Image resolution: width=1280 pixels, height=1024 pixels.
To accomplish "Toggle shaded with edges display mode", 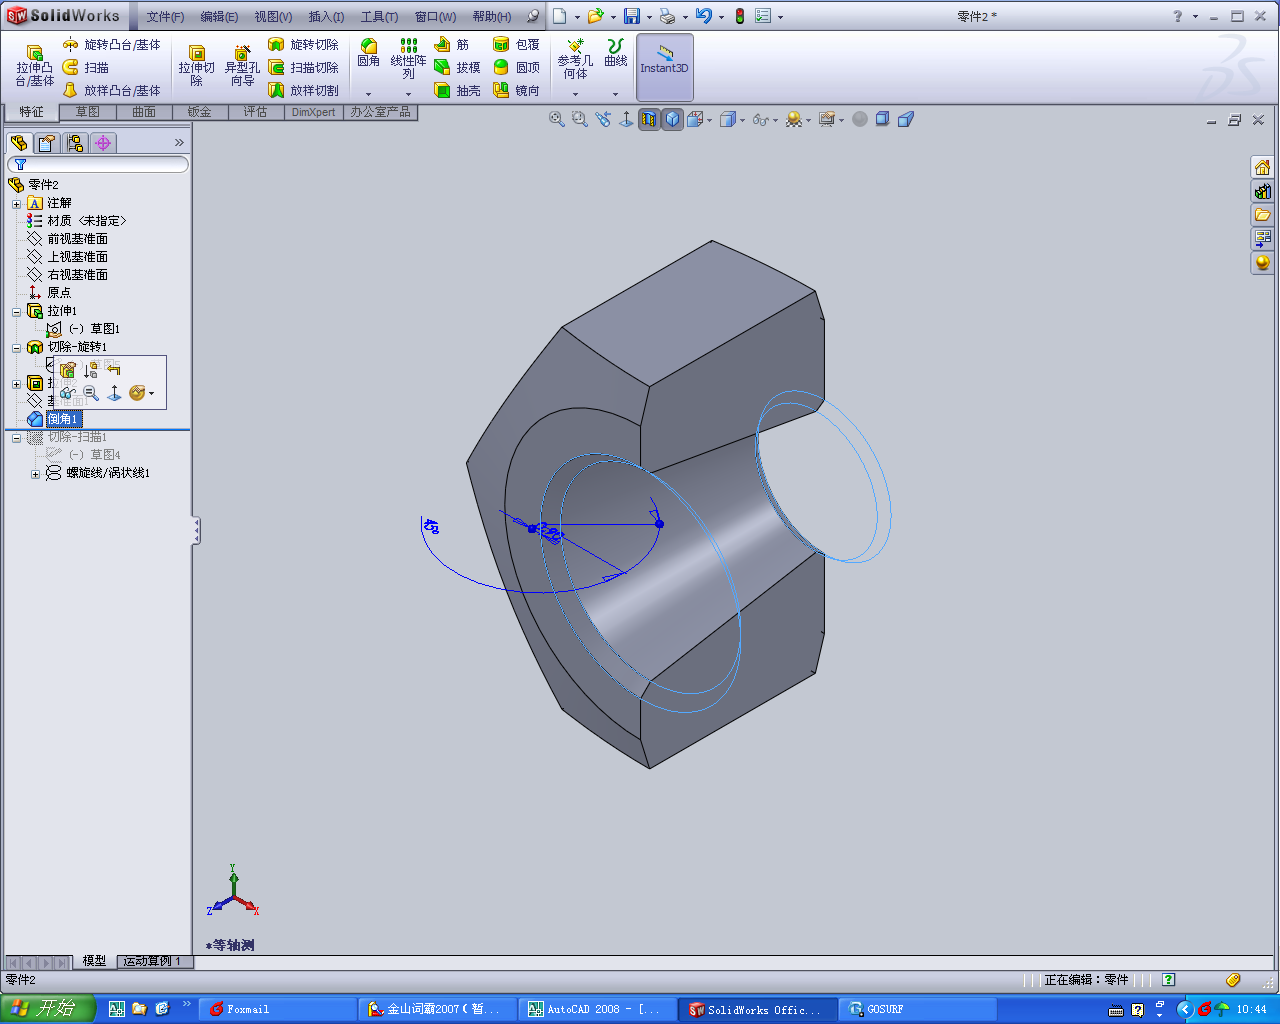I will pyautogui.click(x=673, y=119).
